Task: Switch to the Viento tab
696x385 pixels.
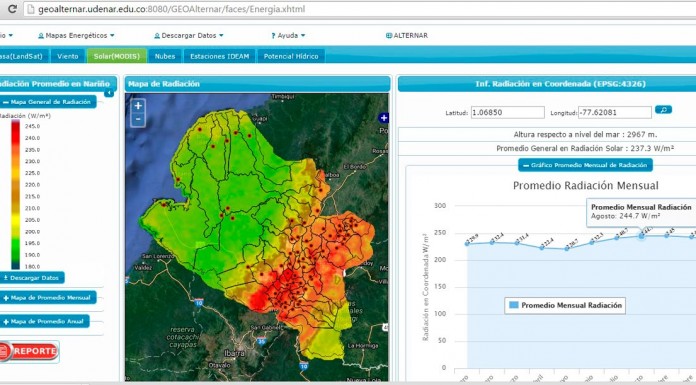Action: (x=67, y=56)
